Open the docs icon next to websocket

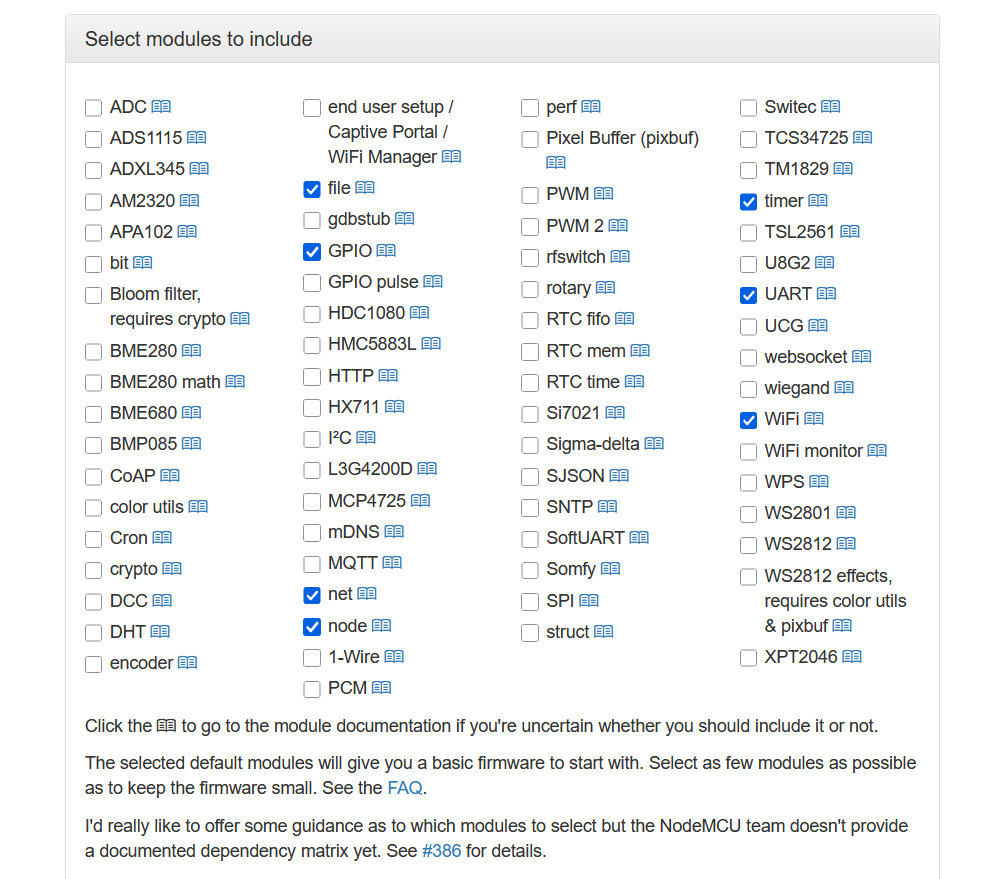(861, 357)
